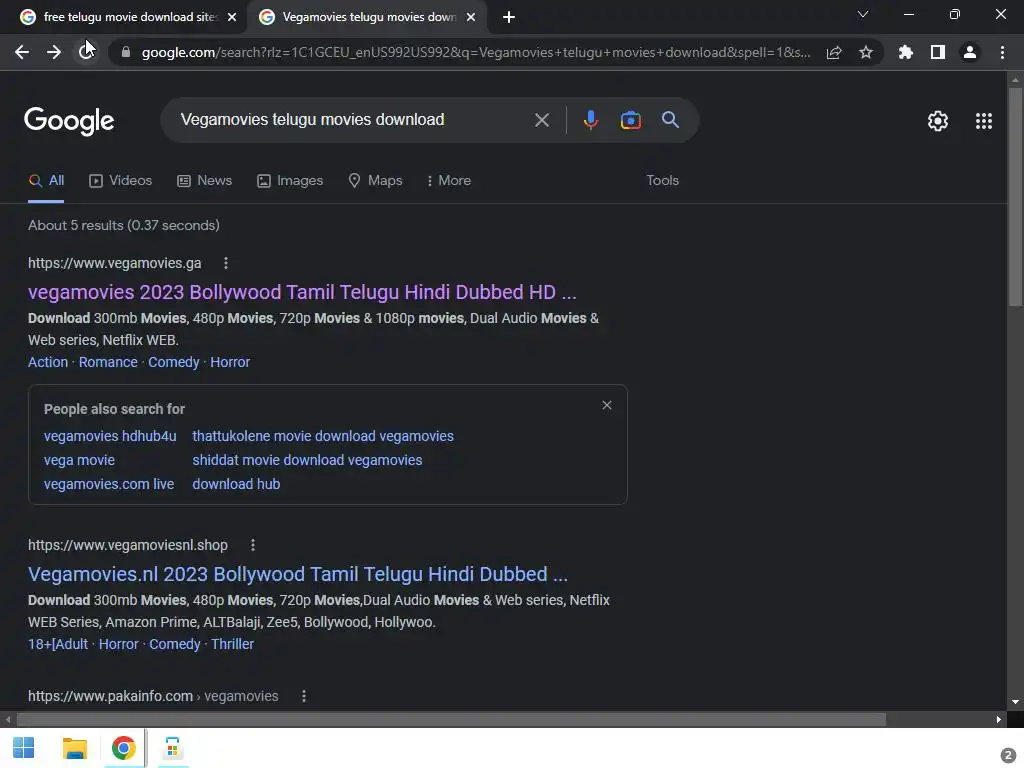Open Thriller sitelink
The width and height of the screenshot is (1024, 768).
pyautogui.click(x=232, y=645)
